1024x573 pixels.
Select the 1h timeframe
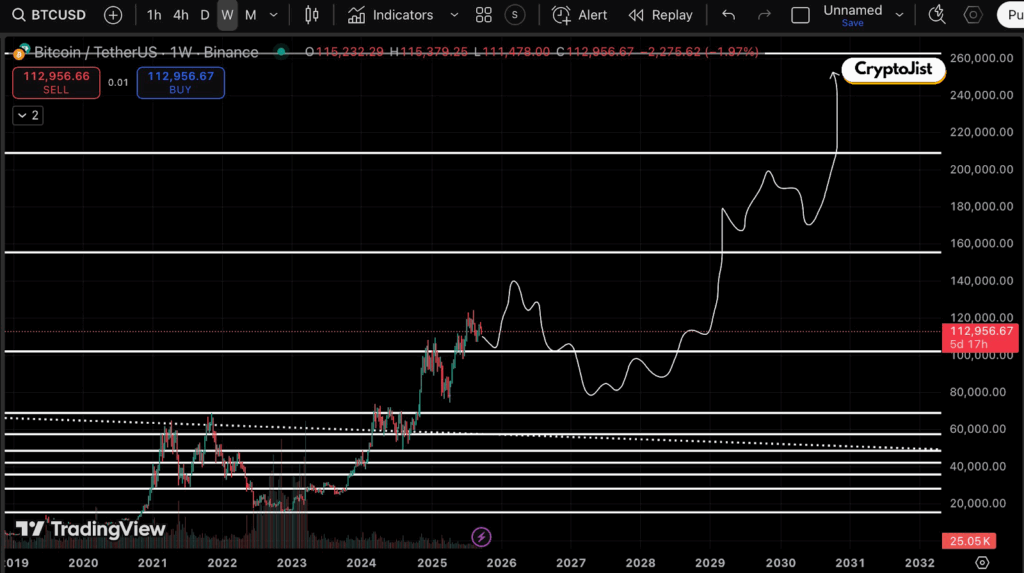point(154,15)
